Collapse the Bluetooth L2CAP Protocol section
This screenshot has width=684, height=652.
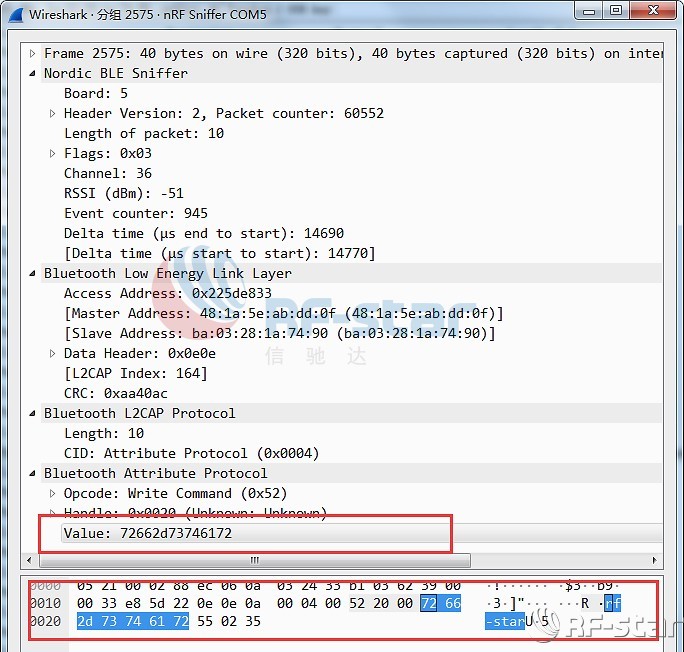coord(33,413)
